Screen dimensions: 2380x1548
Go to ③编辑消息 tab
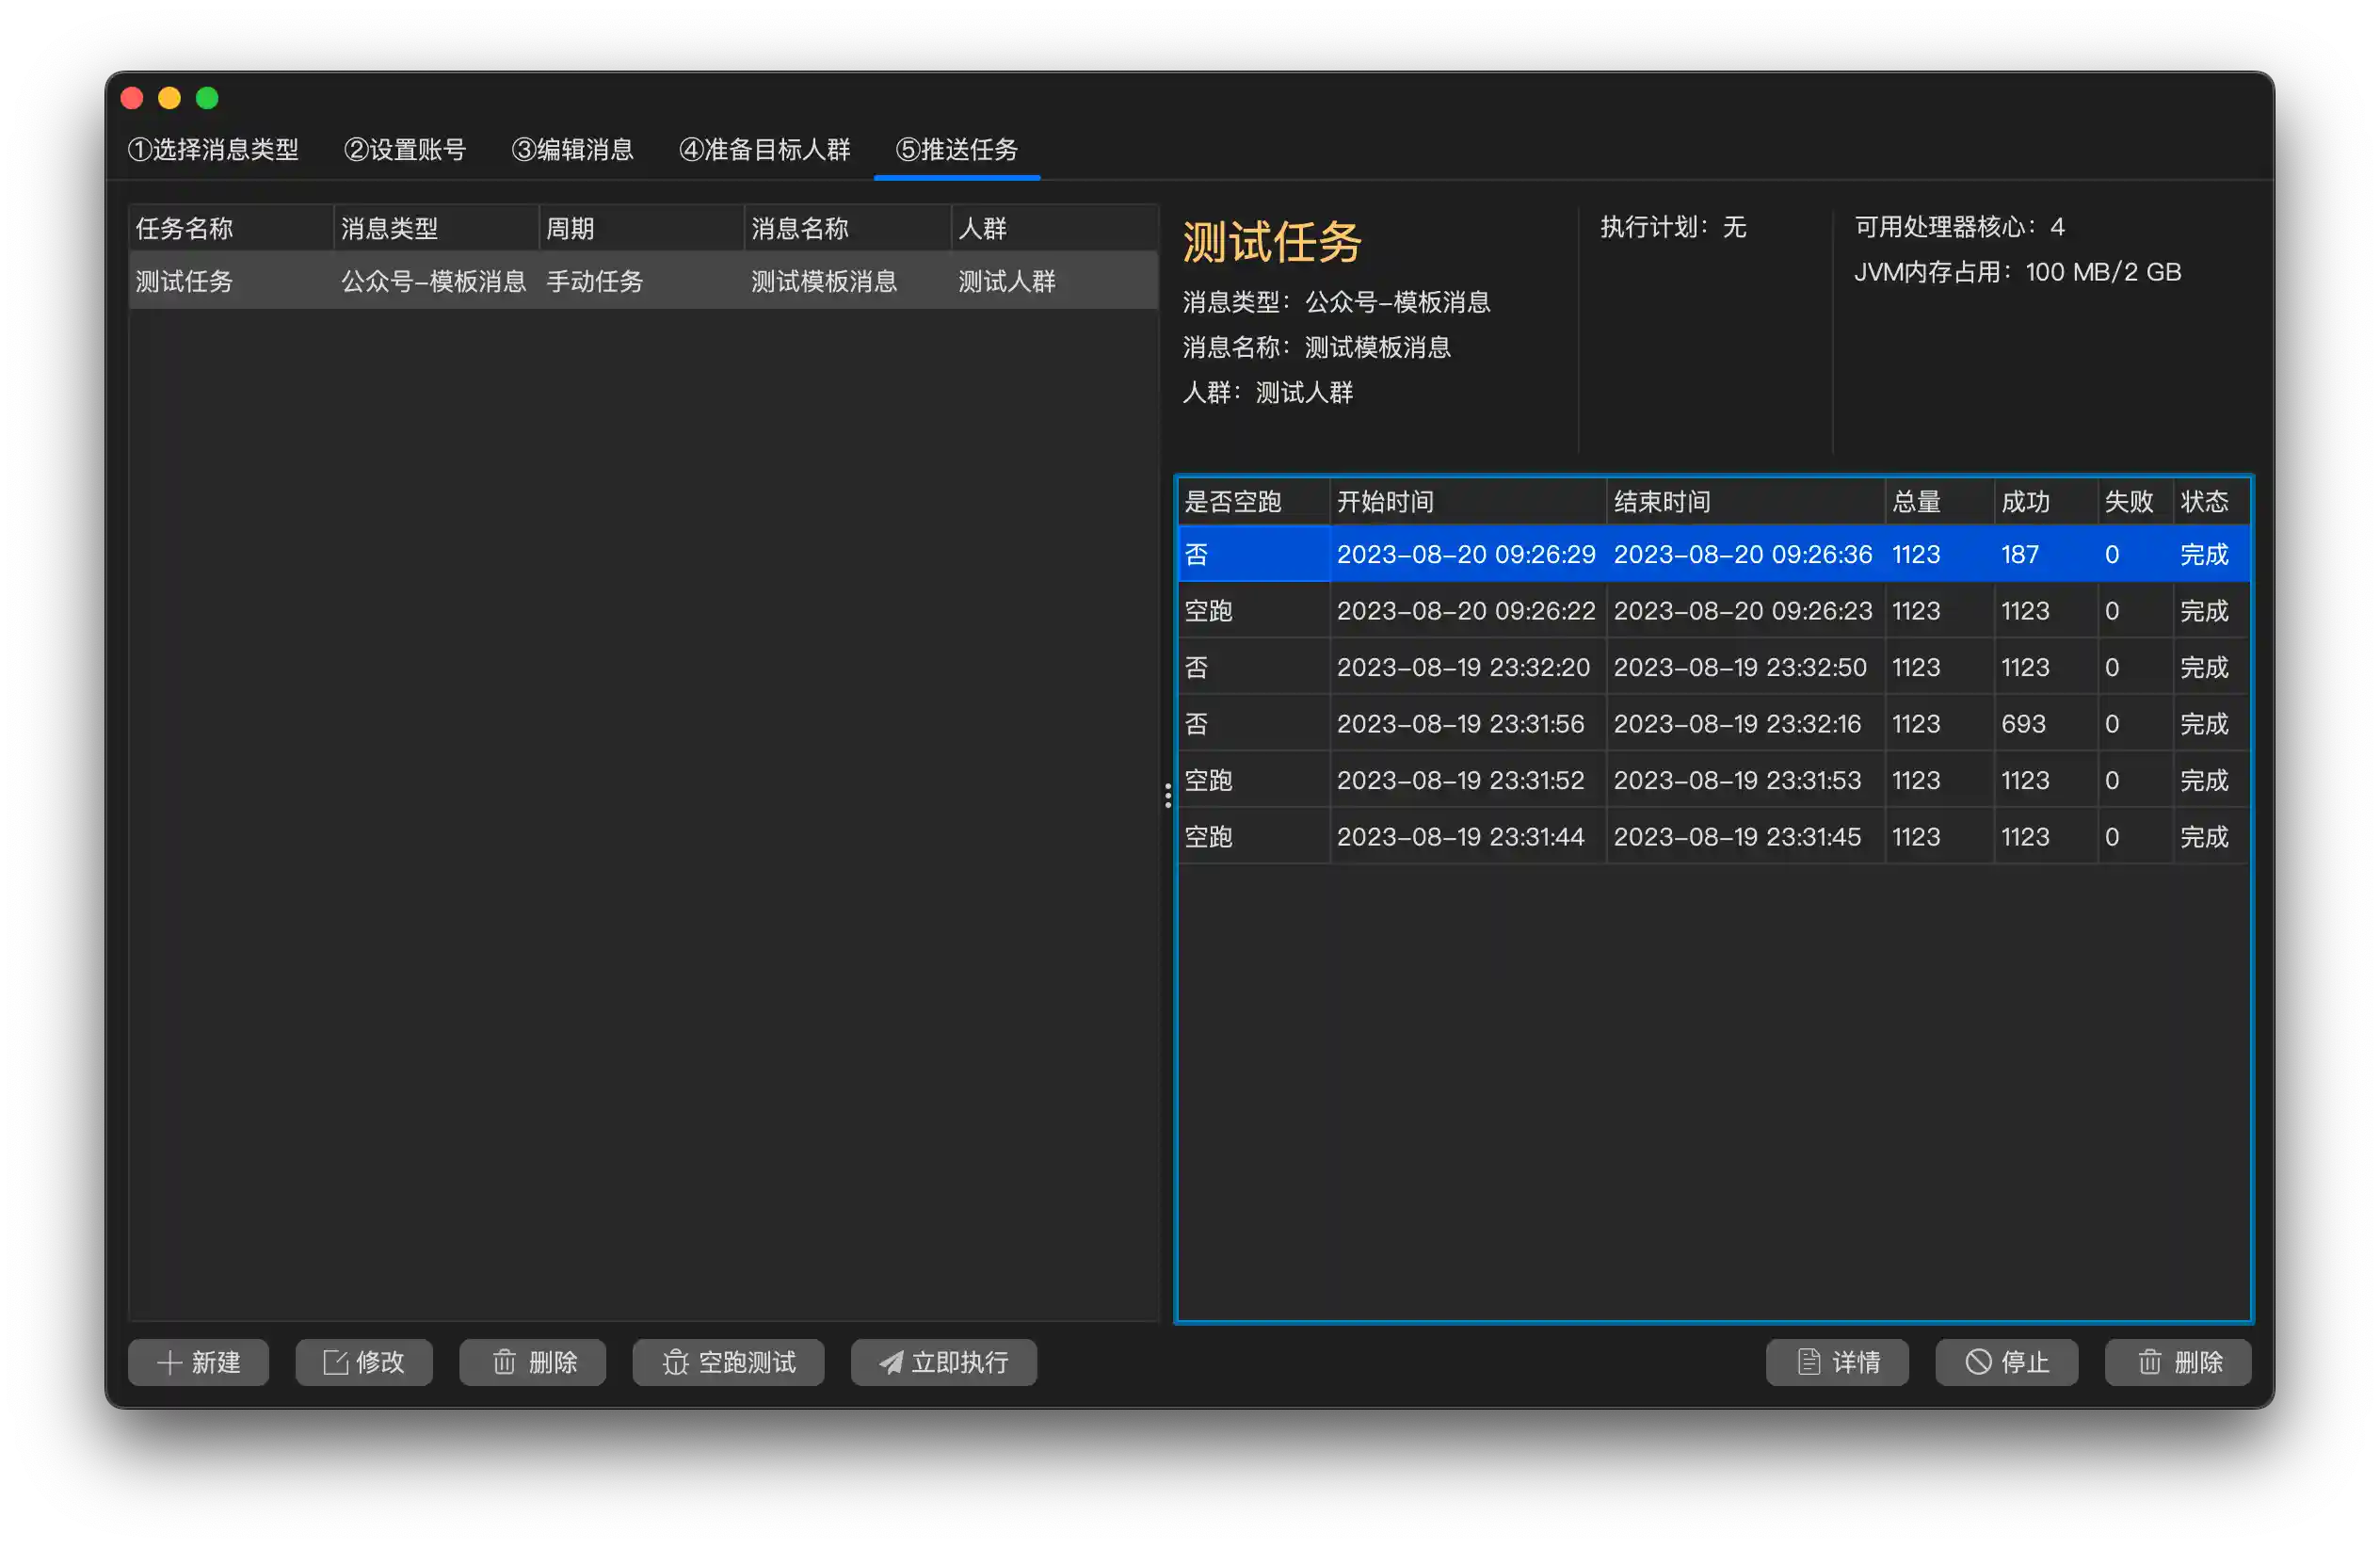point(572,150)
